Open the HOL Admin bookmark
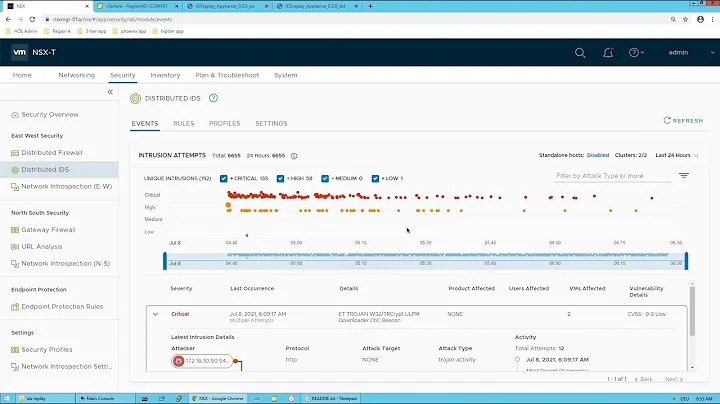The image size is (720, 404). [x=22, y=31]
